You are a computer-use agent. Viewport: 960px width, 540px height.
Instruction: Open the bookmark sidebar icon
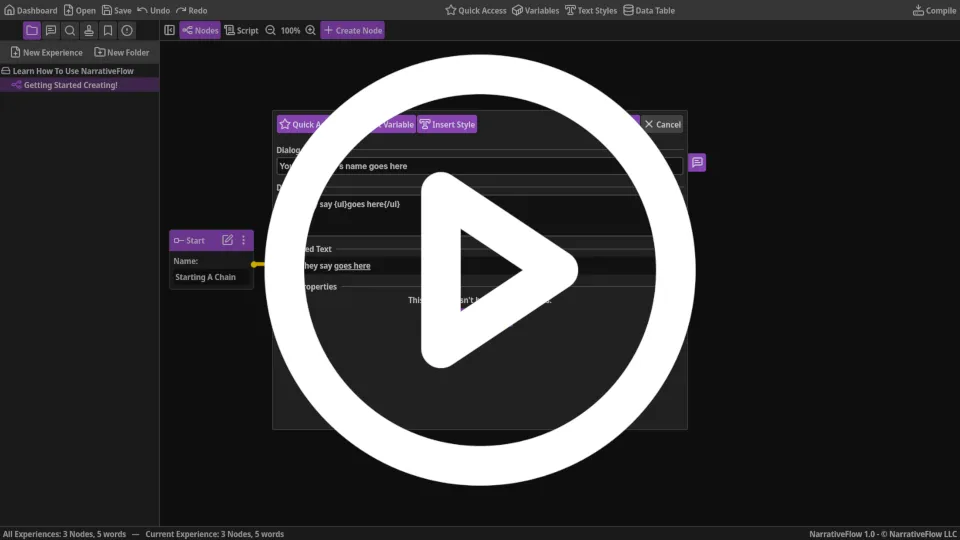point(108,30)
